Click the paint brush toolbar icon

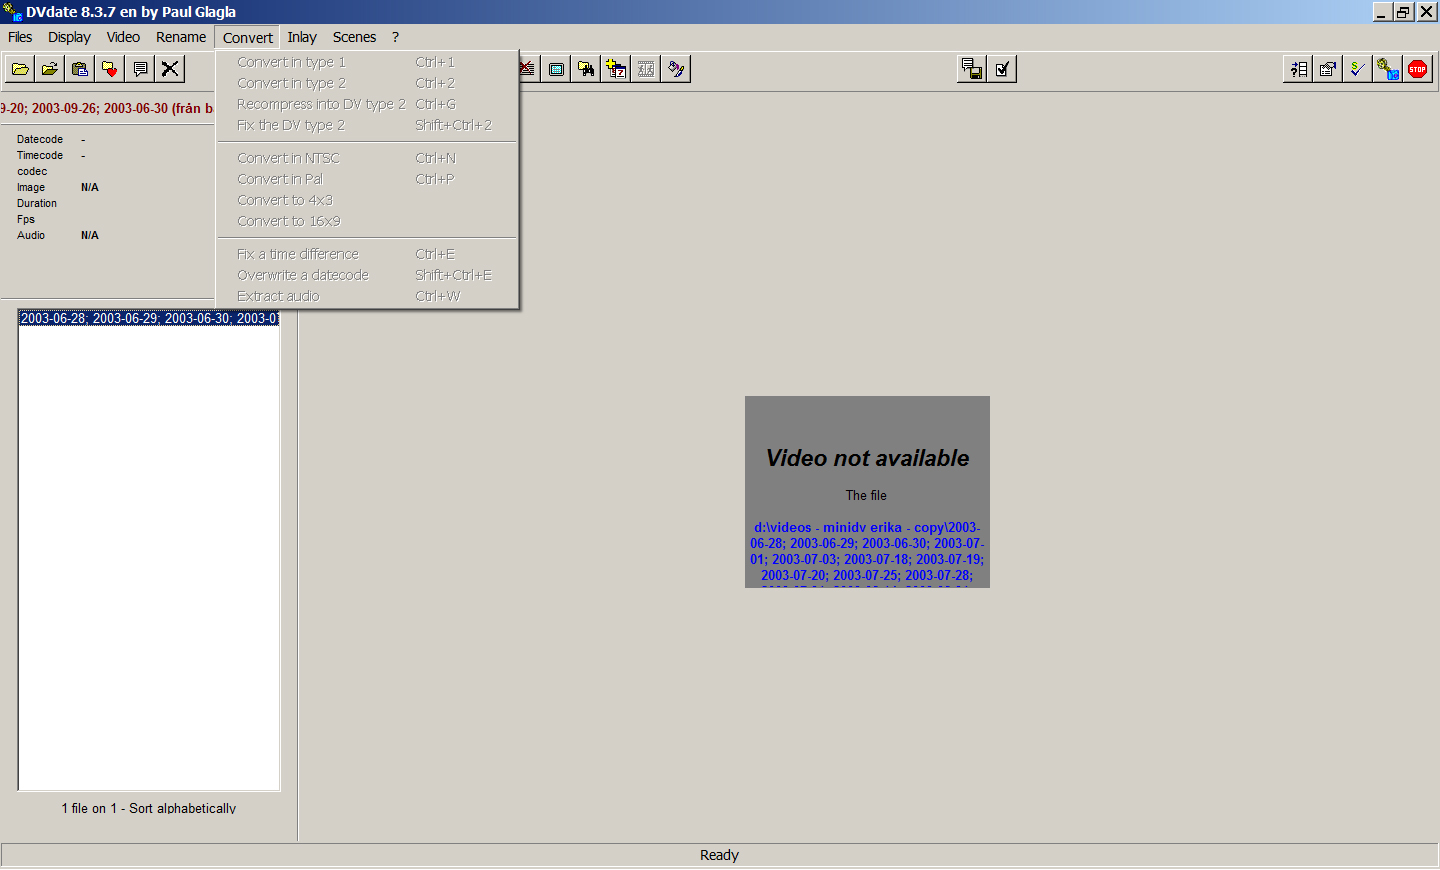point(676,69)
